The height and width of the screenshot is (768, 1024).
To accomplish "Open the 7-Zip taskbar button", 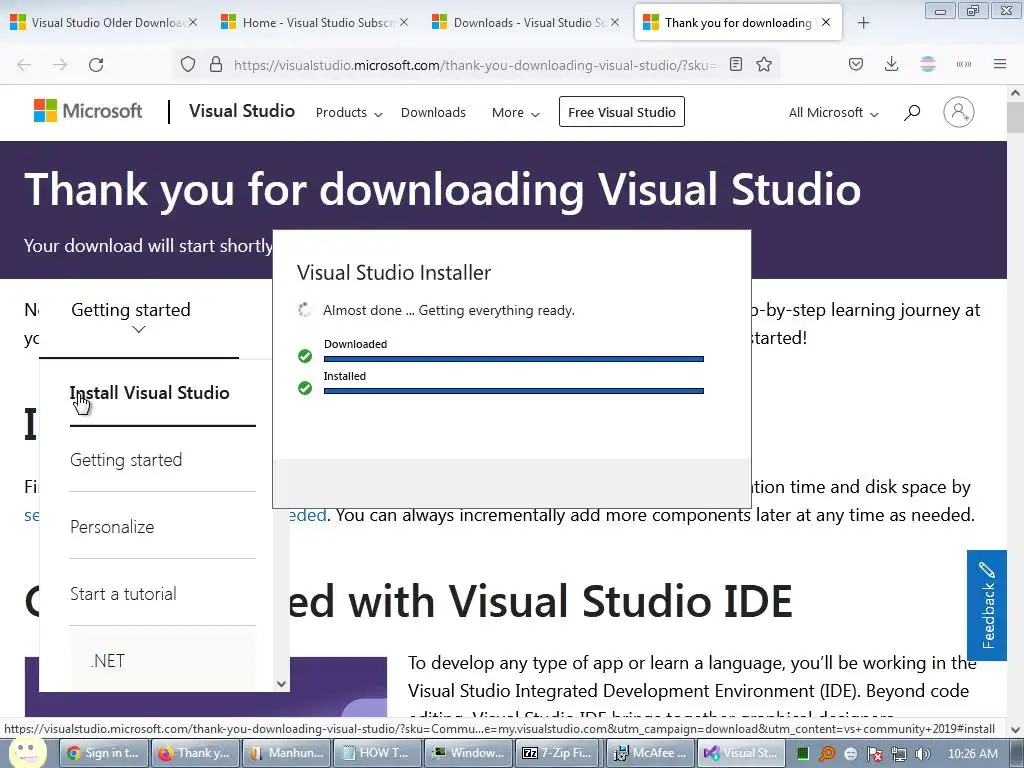I will [x=560, y=753].
